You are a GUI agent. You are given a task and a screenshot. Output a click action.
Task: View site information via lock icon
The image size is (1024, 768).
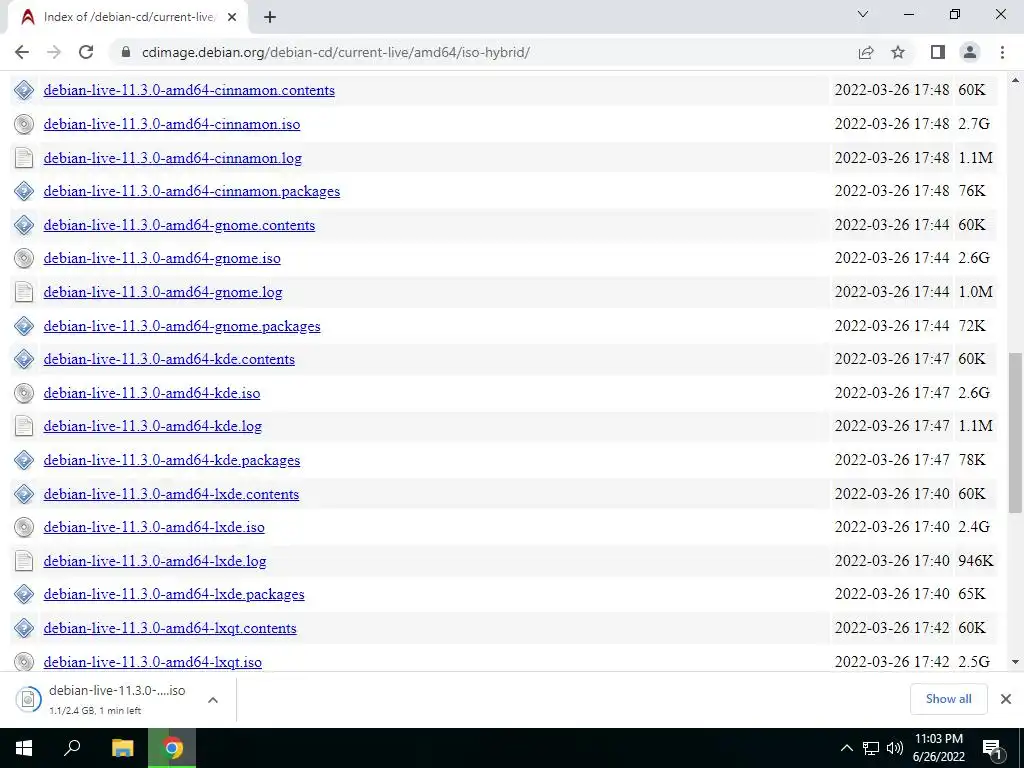[126, 52]
